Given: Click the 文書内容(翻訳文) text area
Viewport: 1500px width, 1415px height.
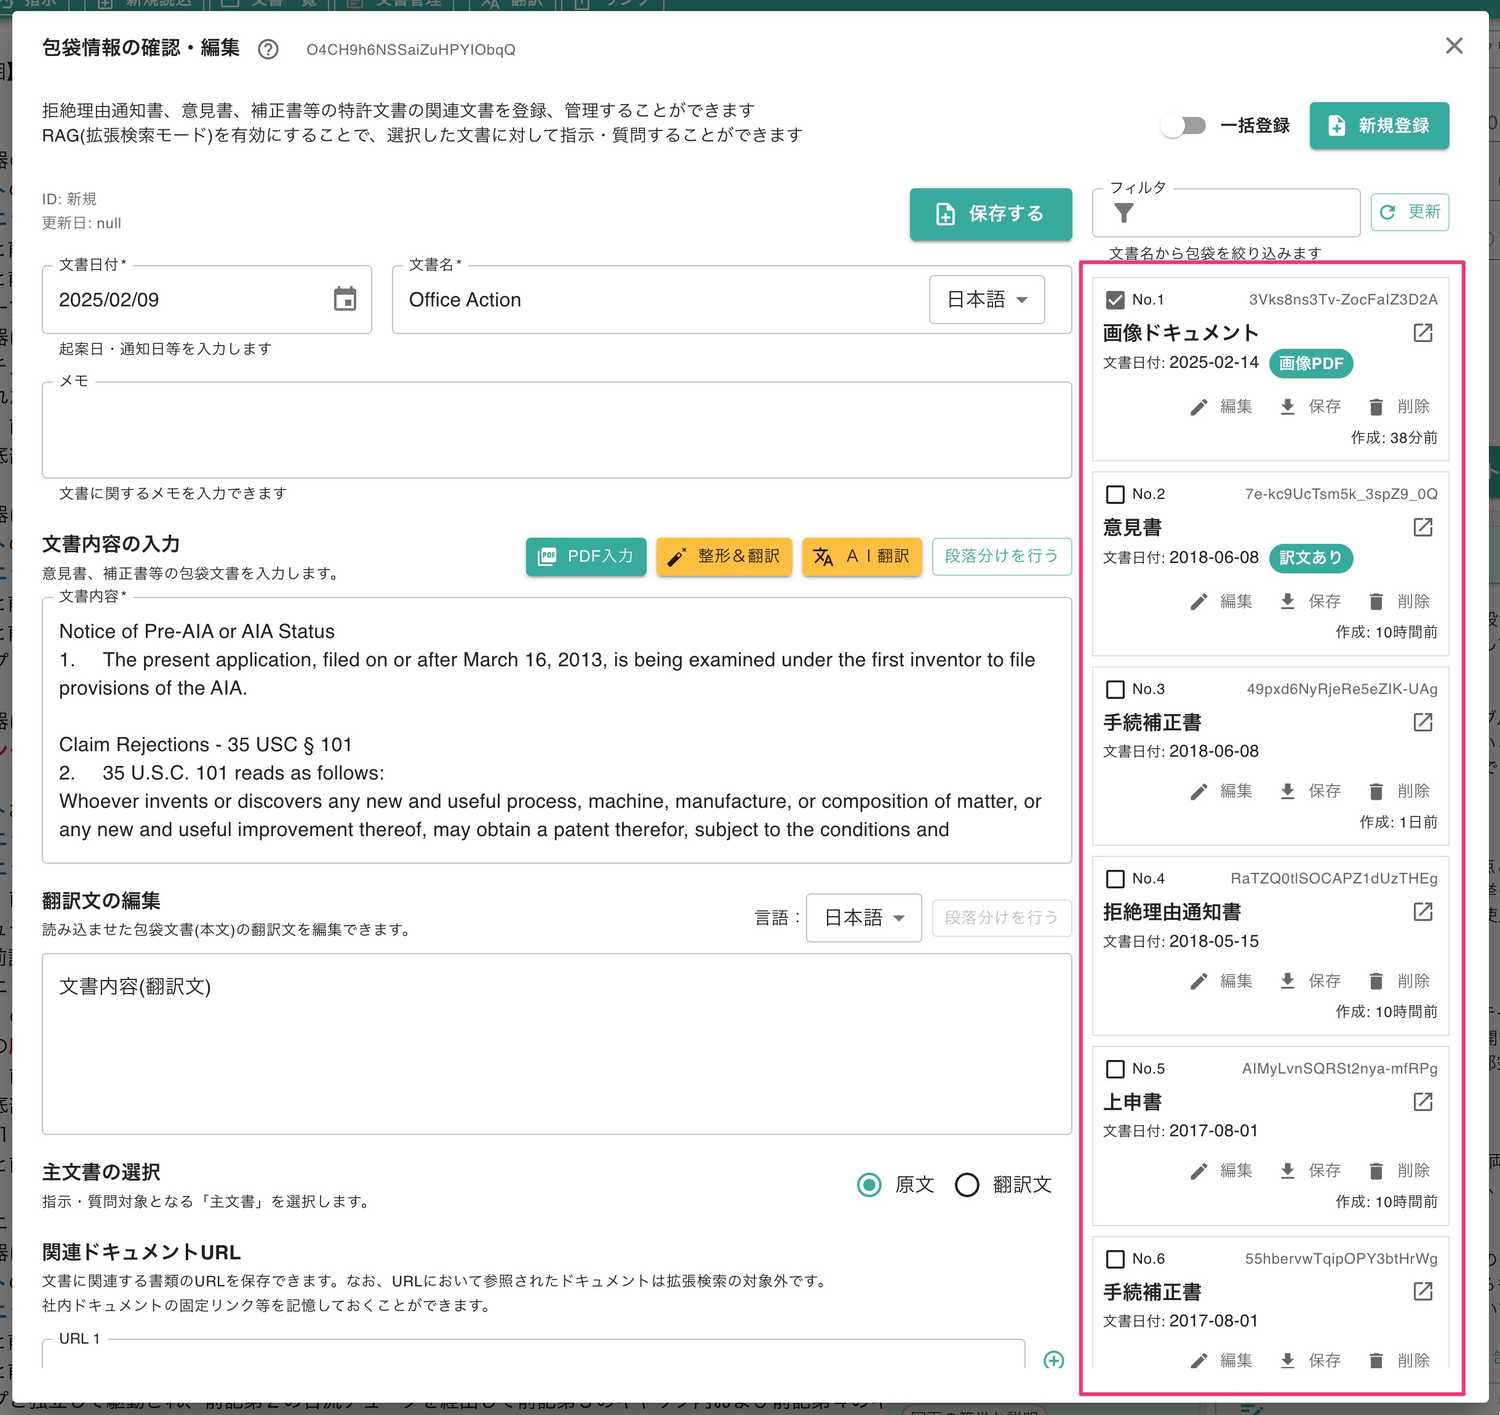Looking at the screenshot, I should click(557, 1044).
